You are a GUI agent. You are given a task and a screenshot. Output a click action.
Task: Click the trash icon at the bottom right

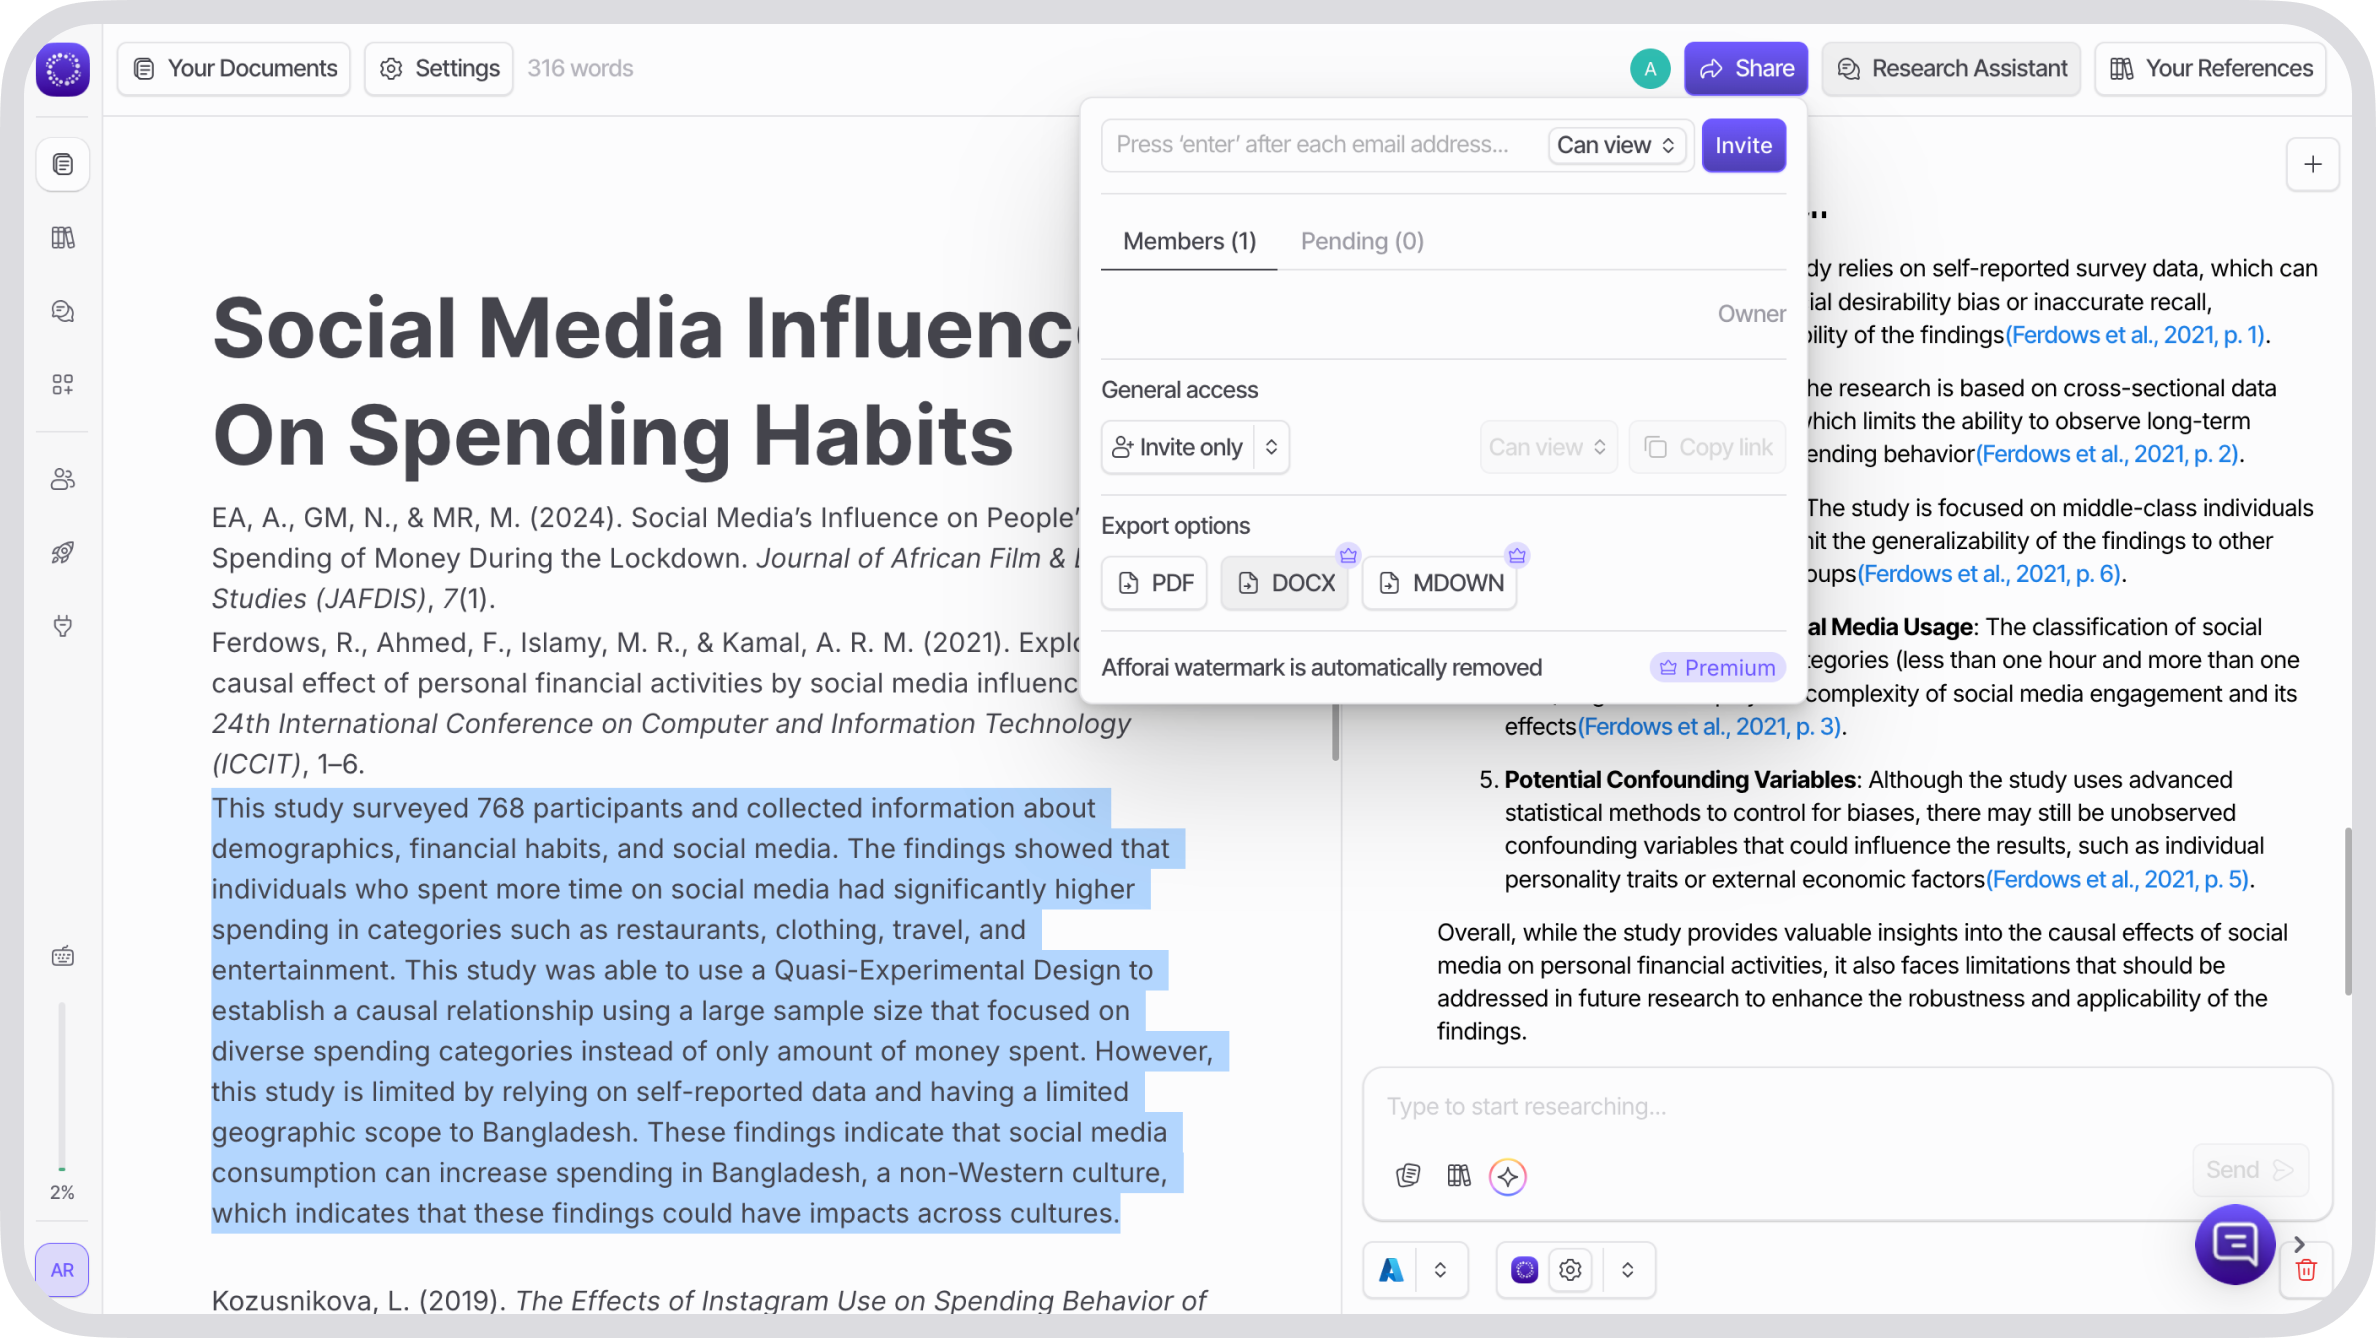coord(2306,1268)
